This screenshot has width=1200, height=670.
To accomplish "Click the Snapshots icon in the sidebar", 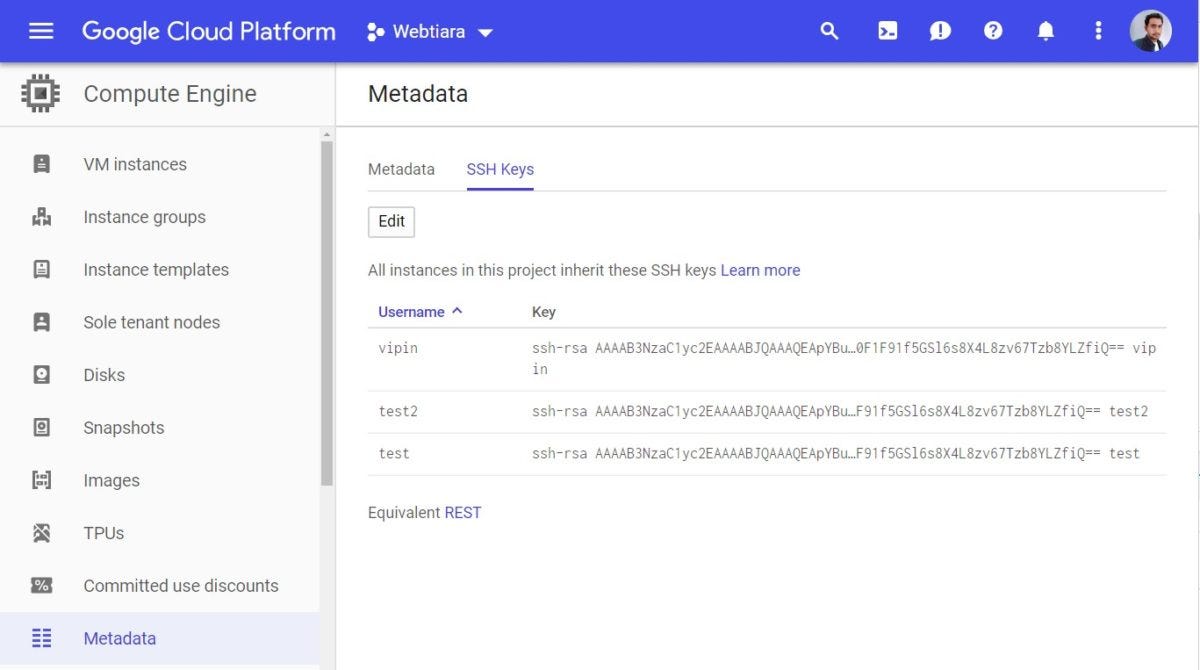I will click(x=40, y=427).
